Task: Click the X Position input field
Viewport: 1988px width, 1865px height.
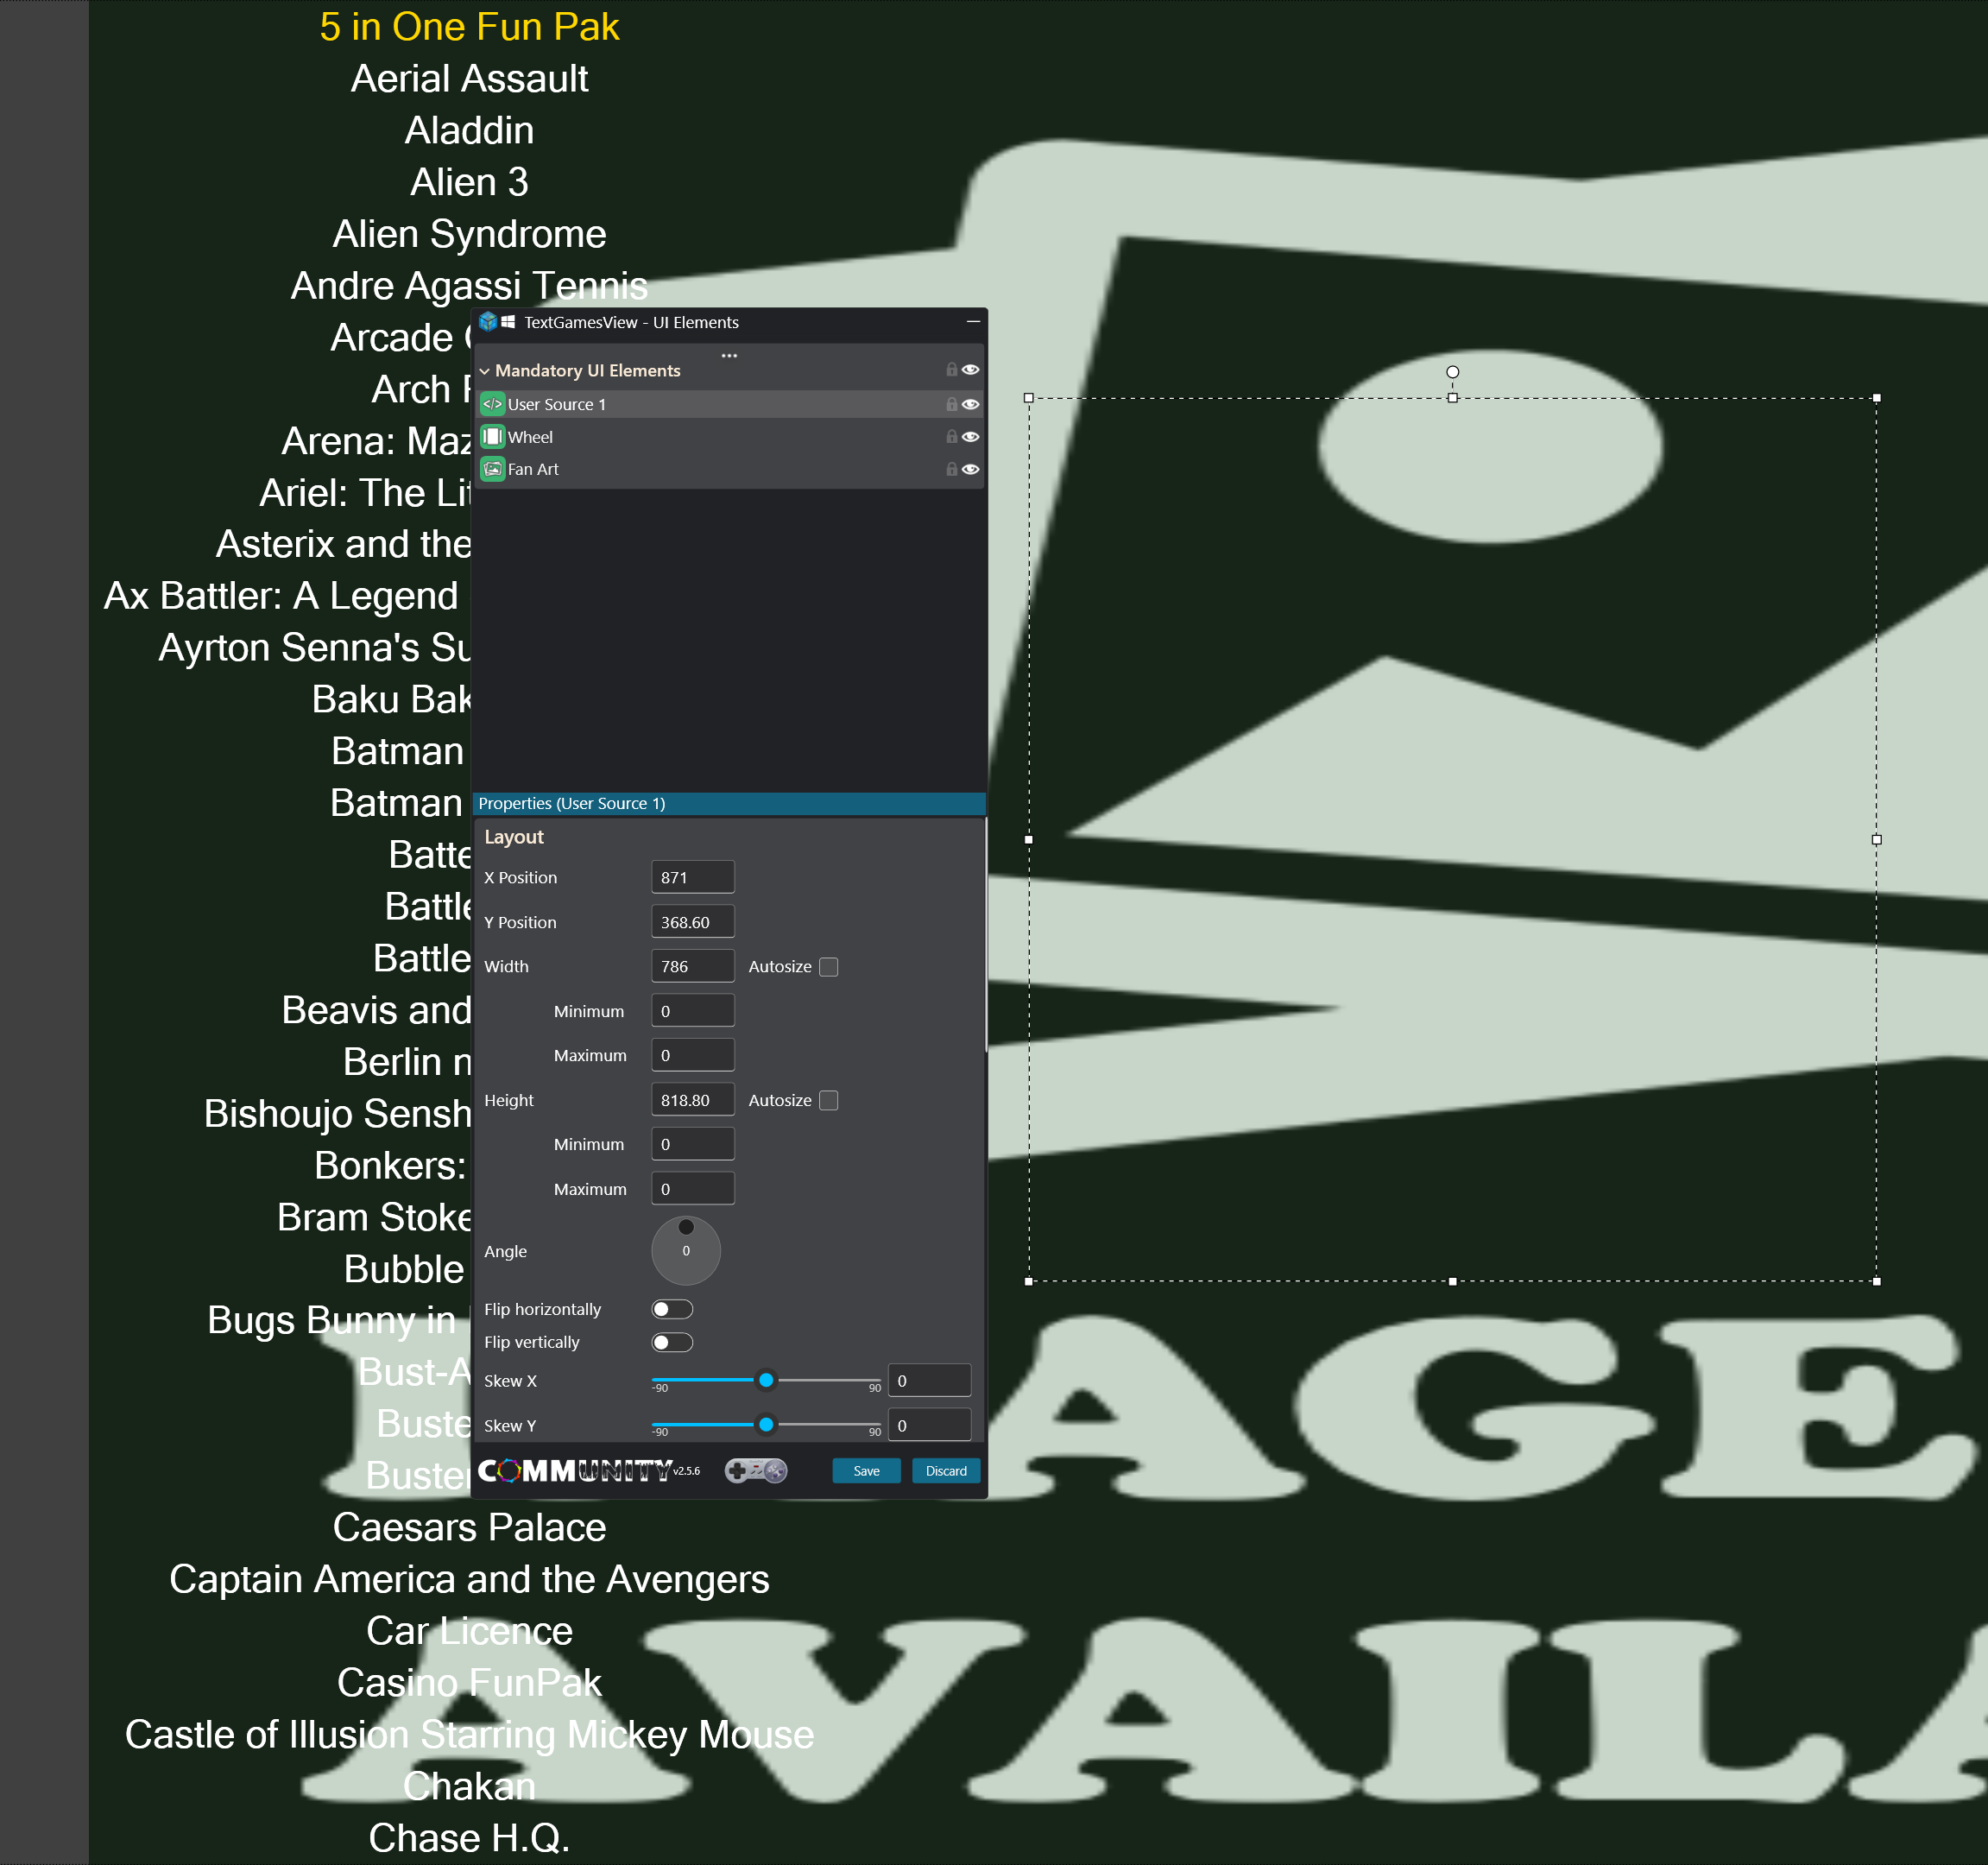Action: point(693,877)
